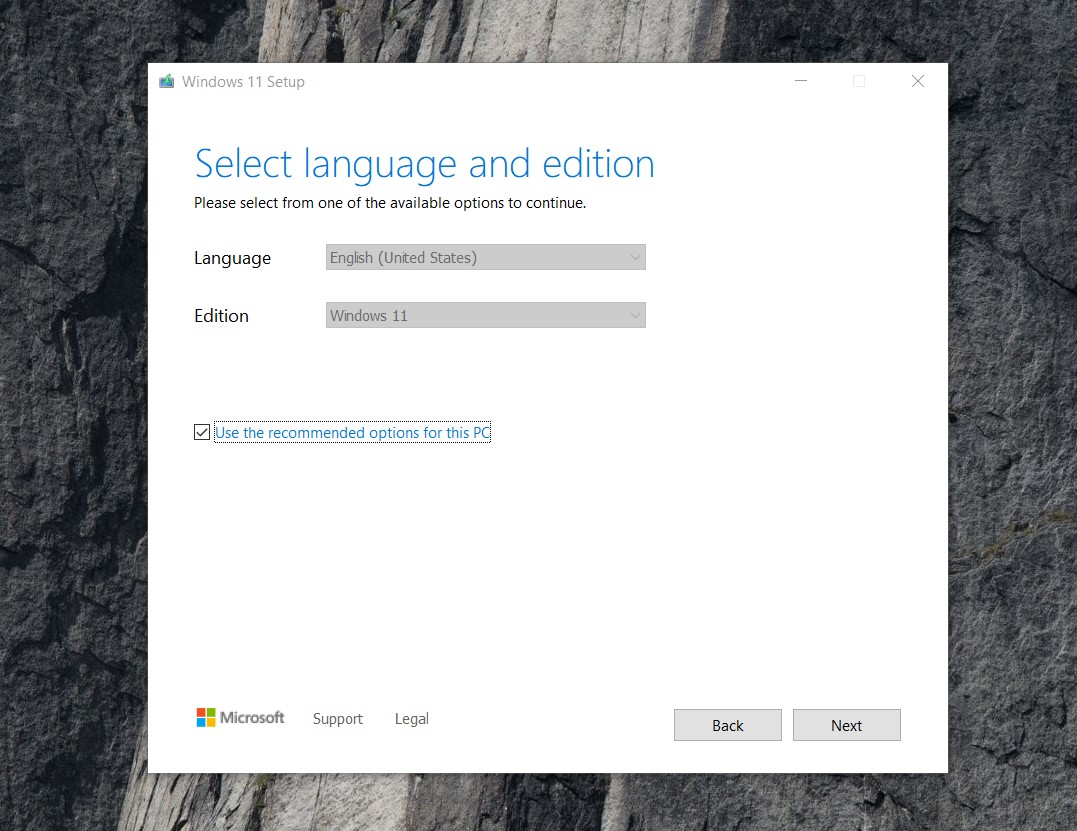1077x831 pixels.
Task: Click the Next button
Action: click(x=846, y=725)
